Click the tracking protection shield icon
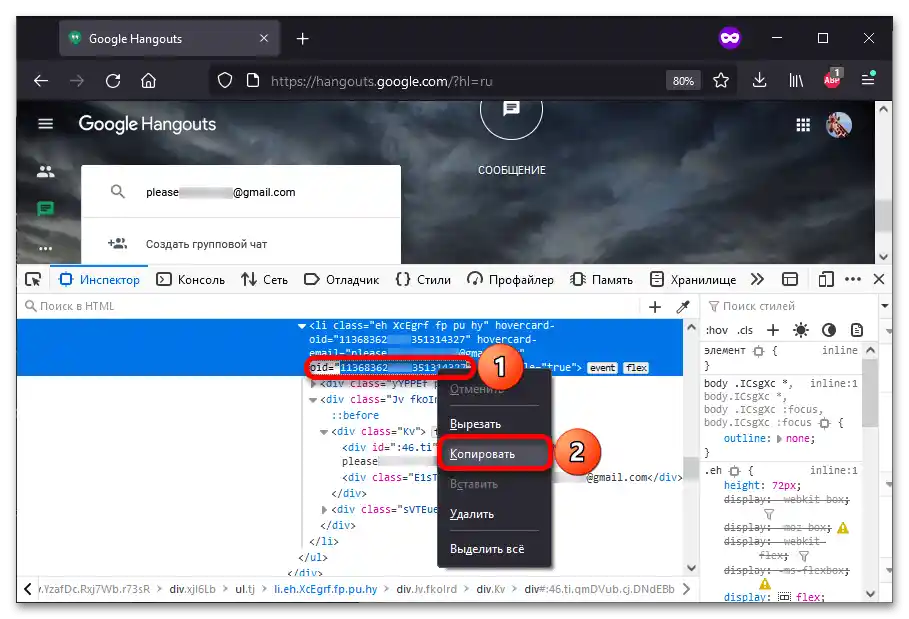 tap(226, 81)
